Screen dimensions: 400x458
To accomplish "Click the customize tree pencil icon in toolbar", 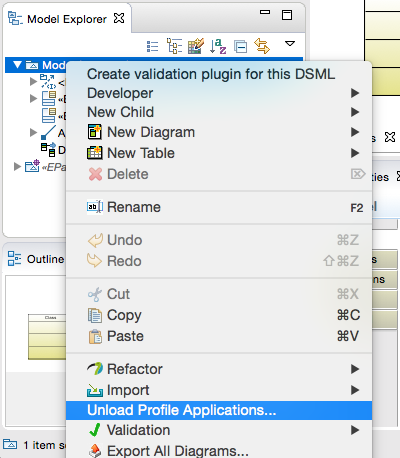I will coord(196,46).
